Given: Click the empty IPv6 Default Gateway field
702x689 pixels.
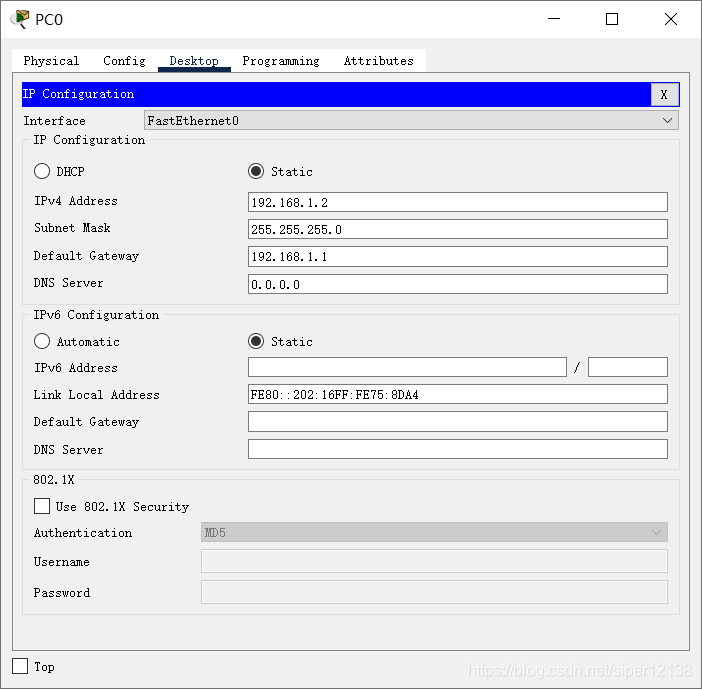Looking at the screenshot, I should coord(458,422).
